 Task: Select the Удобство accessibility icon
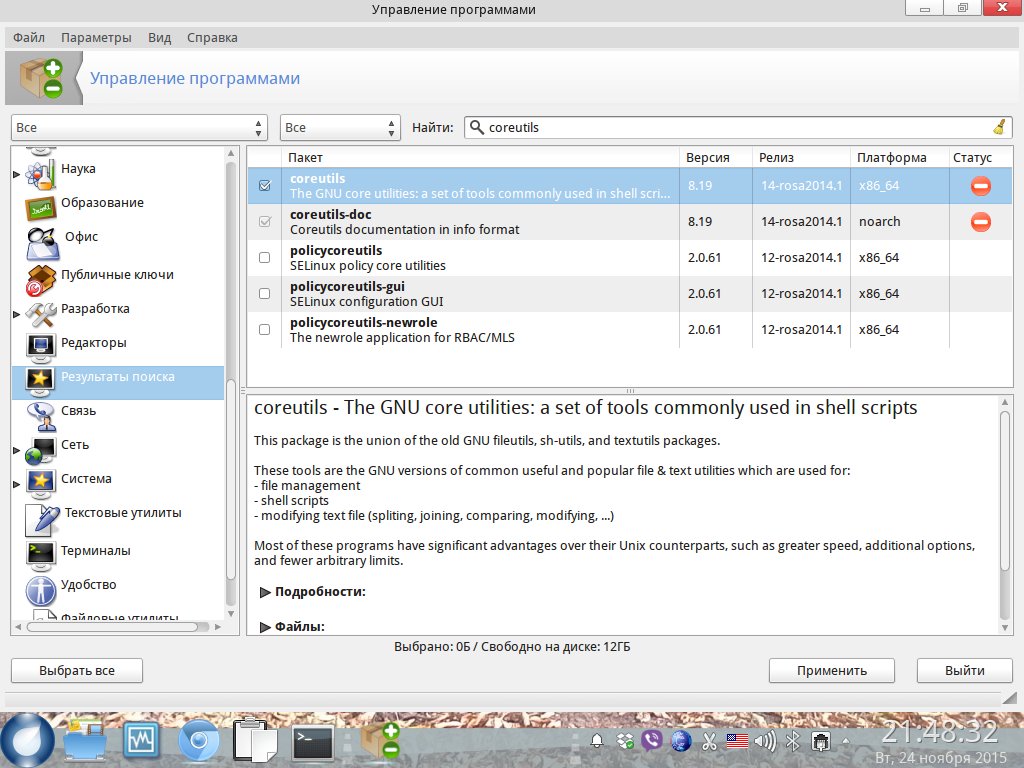[40, 590]
